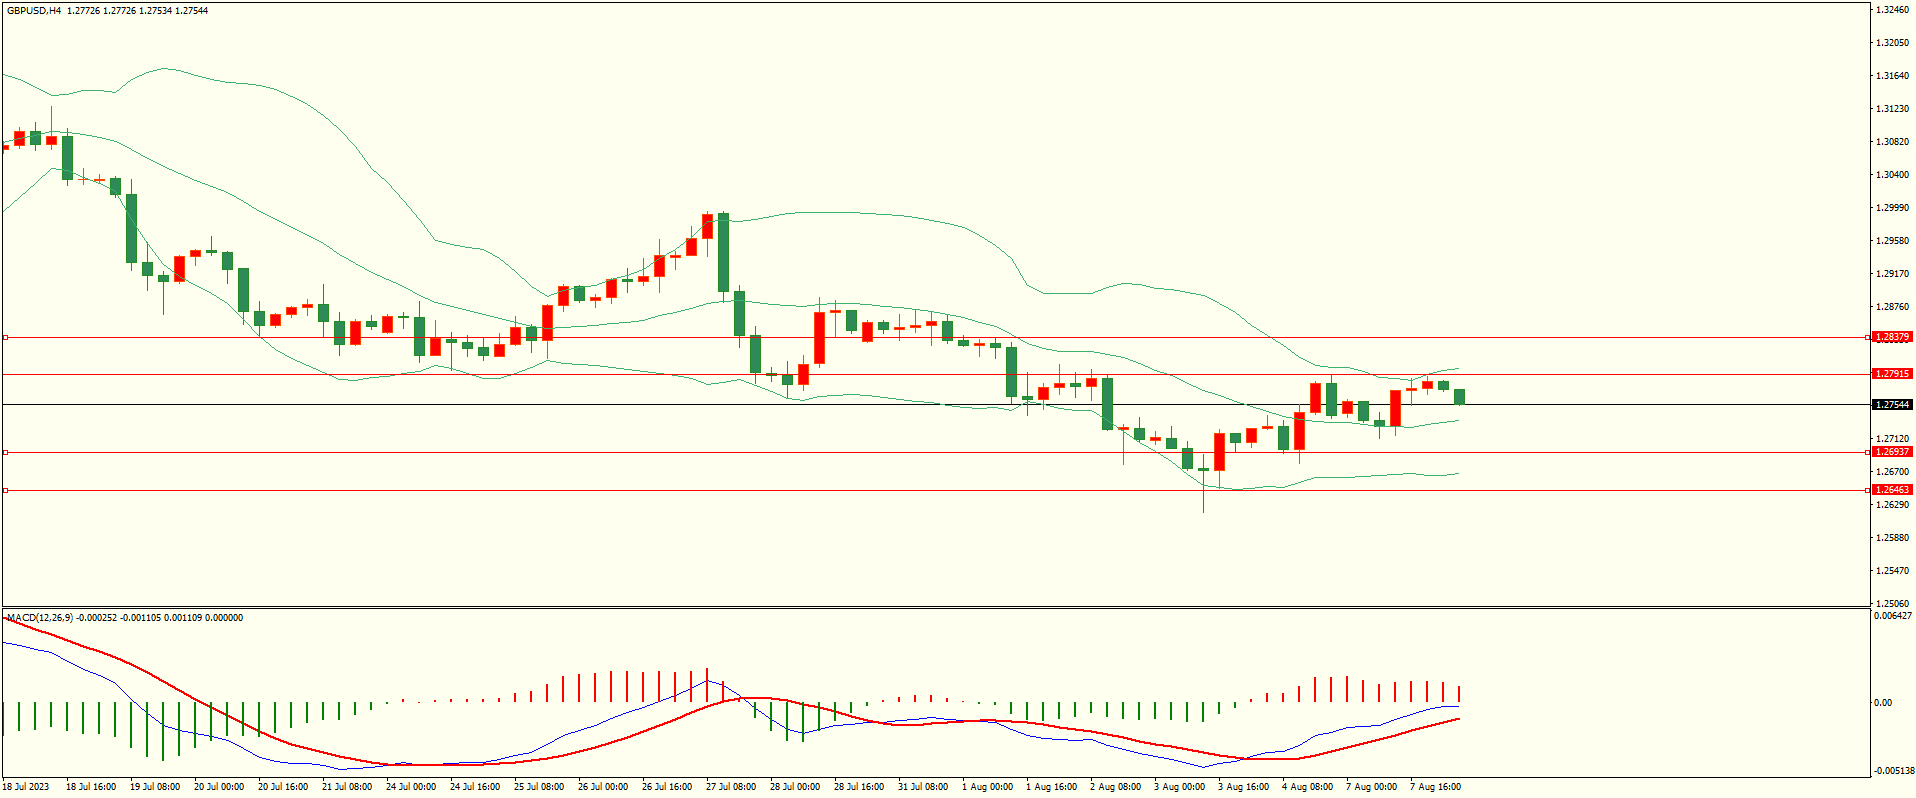Click the 1.32050 value on the price axis
Viewport: 1916px width, 798px height.
tap(1893, 43)
